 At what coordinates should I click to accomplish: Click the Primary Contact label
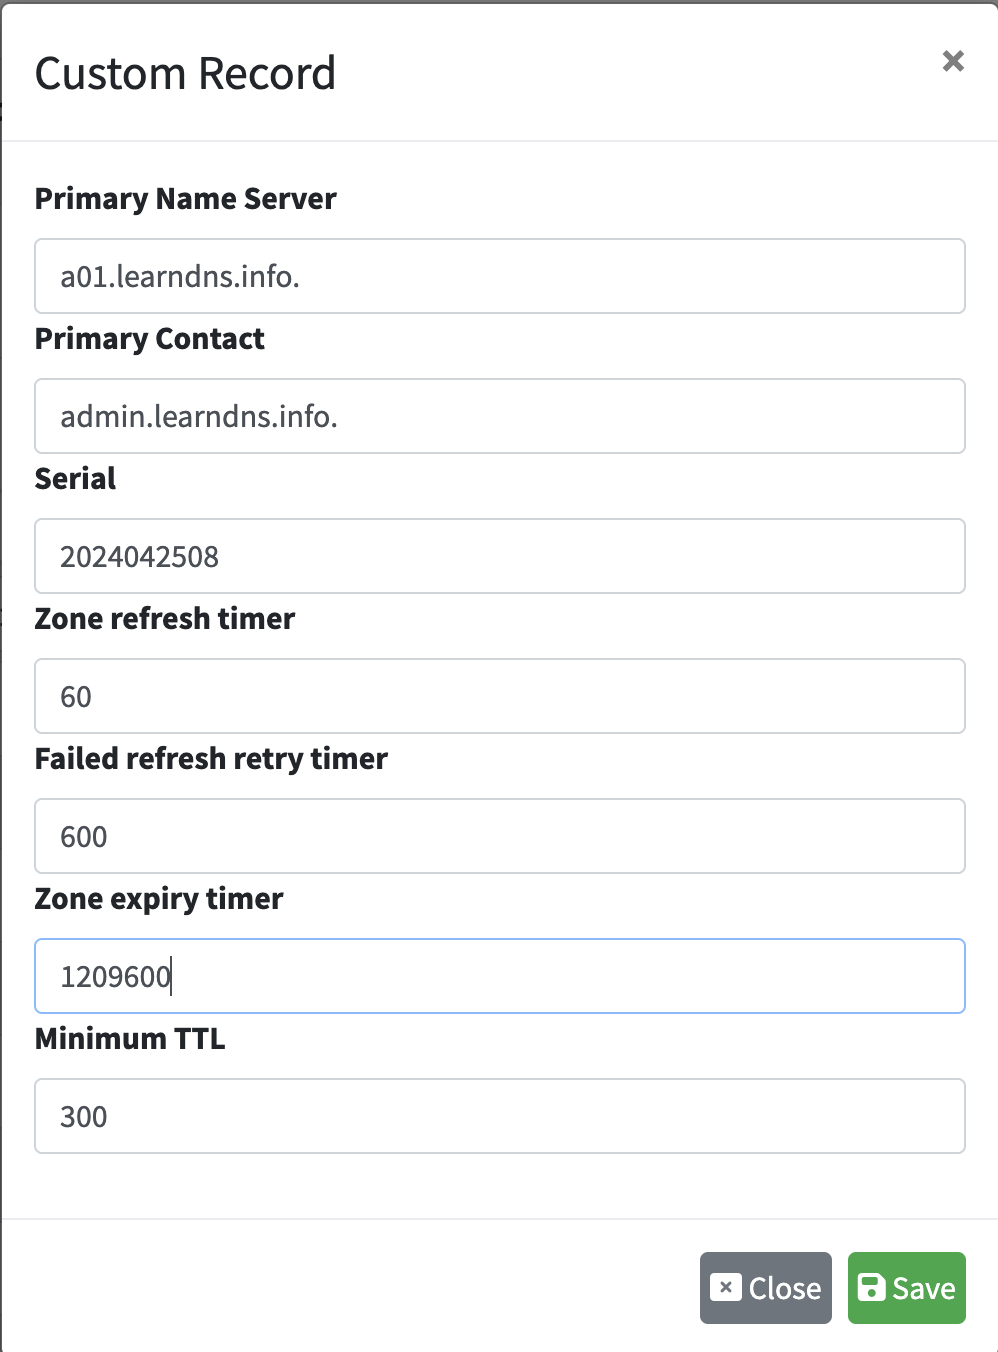coord(150,339)
